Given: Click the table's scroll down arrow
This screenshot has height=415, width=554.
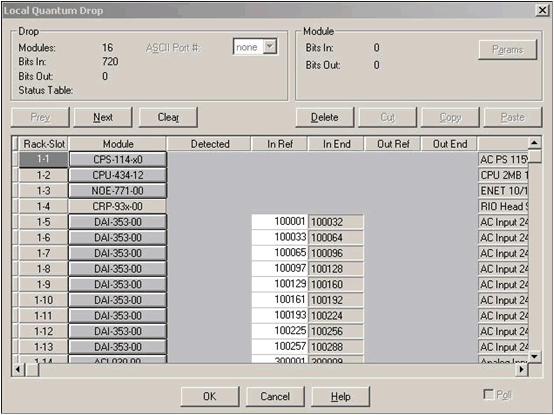Looking at the screenshot, I should click(534, 356).
